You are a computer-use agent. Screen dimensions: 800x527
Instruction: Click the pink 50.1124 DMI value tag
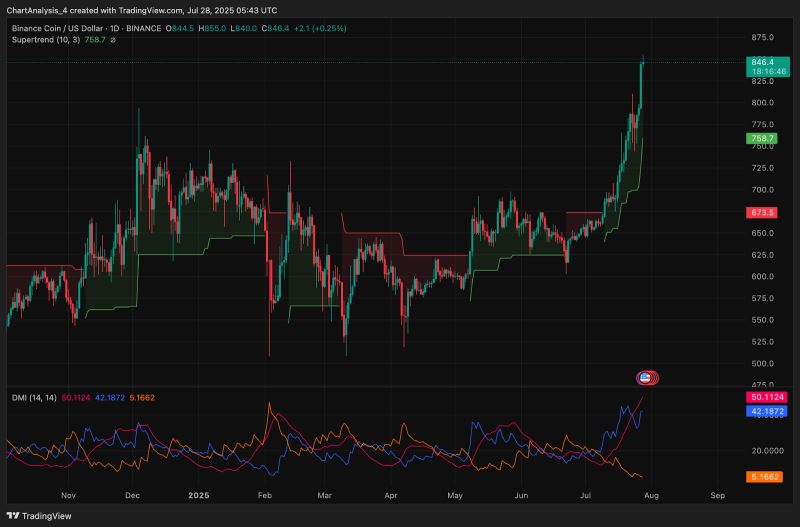[x=765, y=397]
